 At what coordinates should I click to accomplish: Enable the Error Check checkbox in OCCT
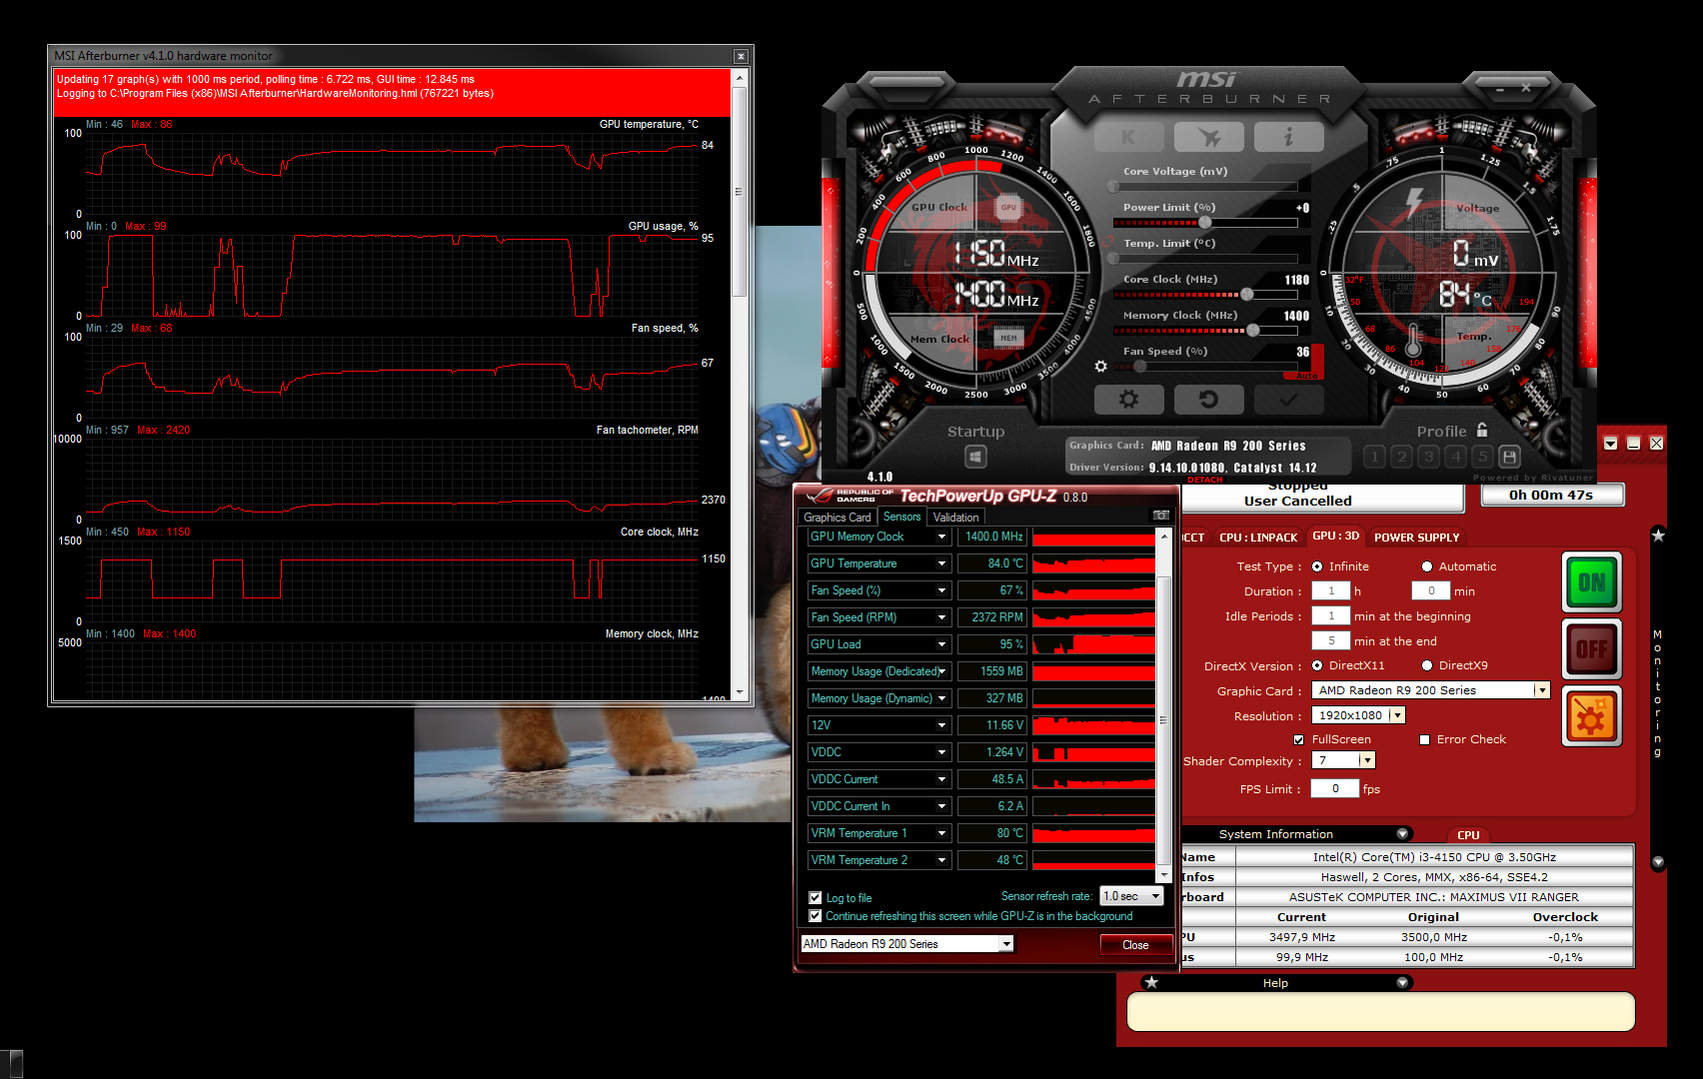click(x=1424, y=740)
